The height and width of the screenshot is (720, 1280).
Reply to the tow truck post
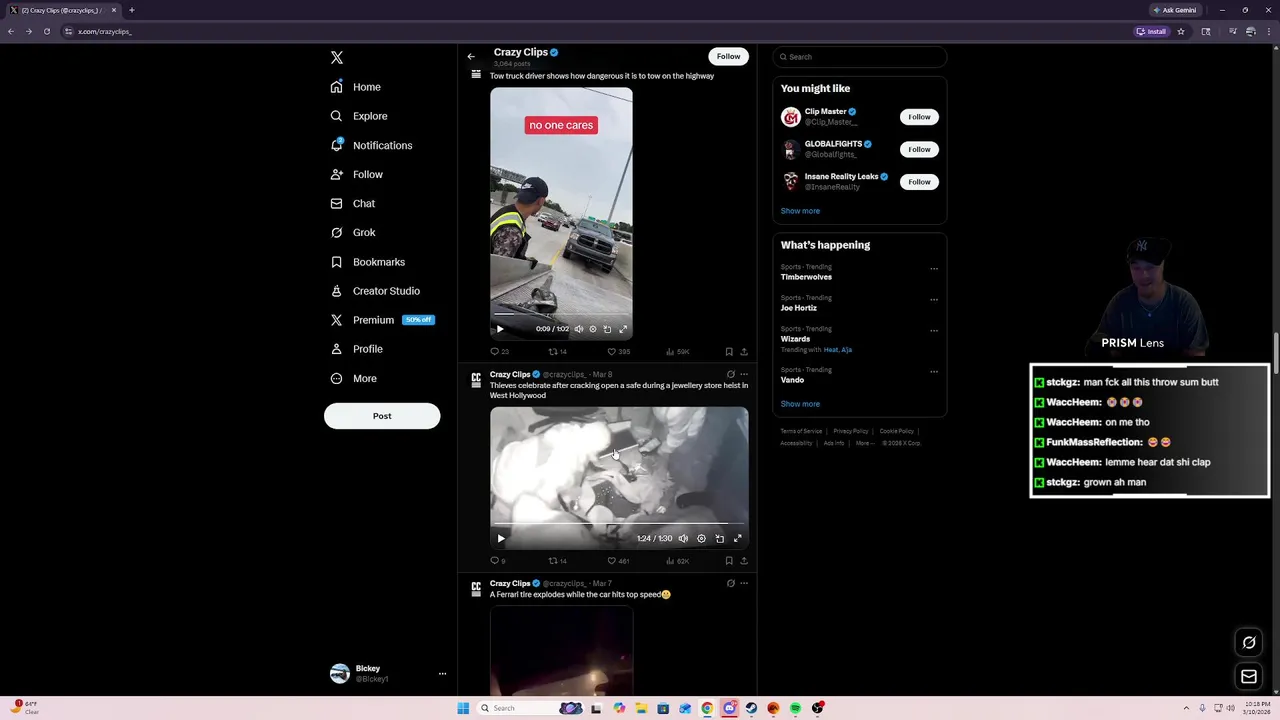(499, 352)
